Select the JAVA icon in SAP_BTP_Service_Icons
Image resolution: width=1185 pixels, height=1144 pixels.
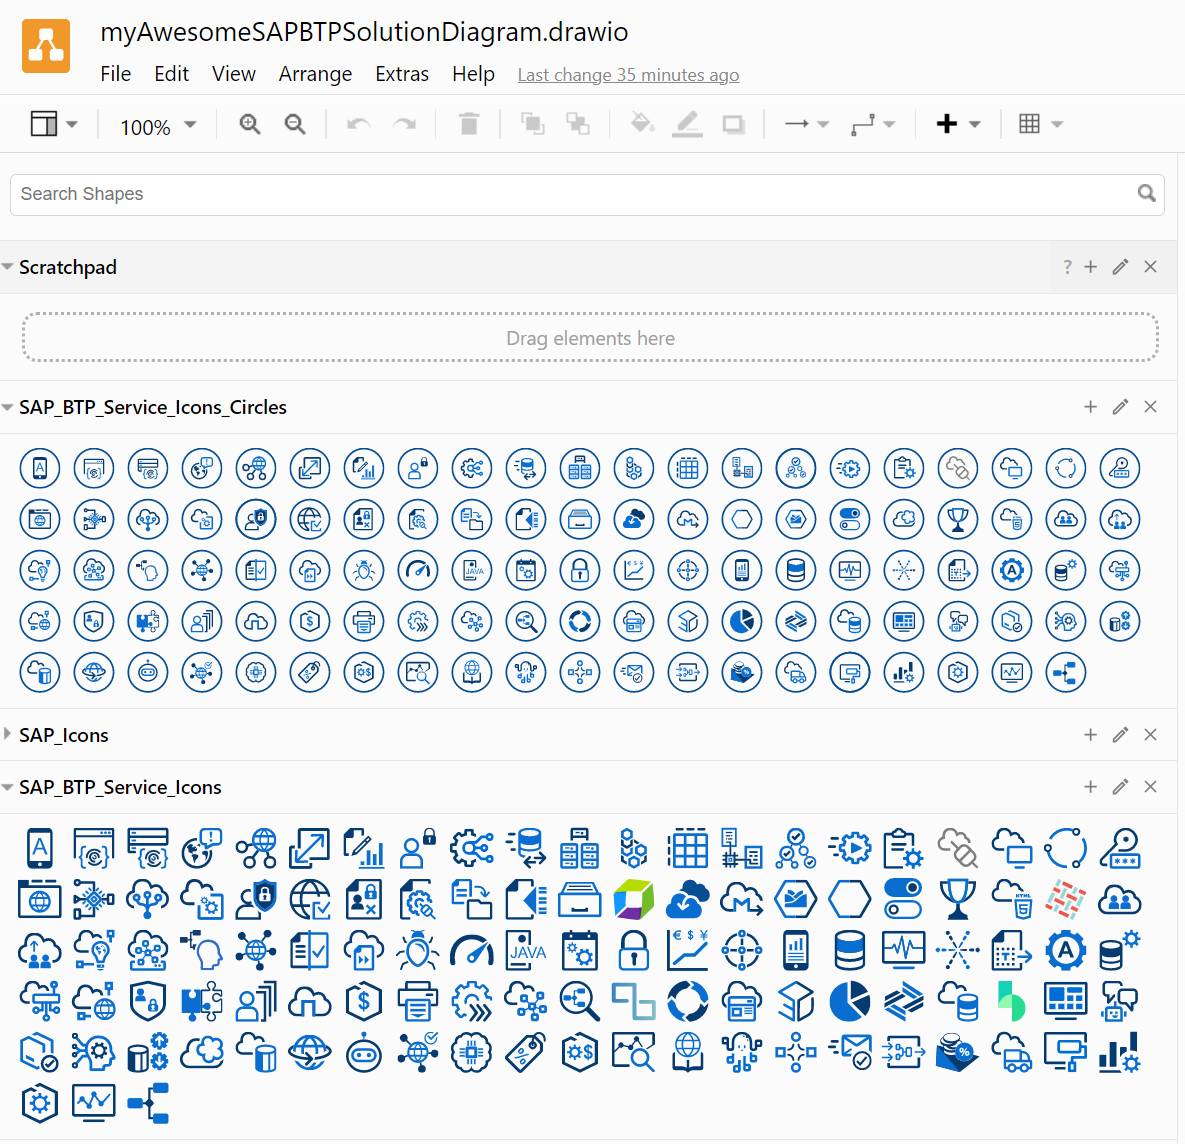coord(526,951)
